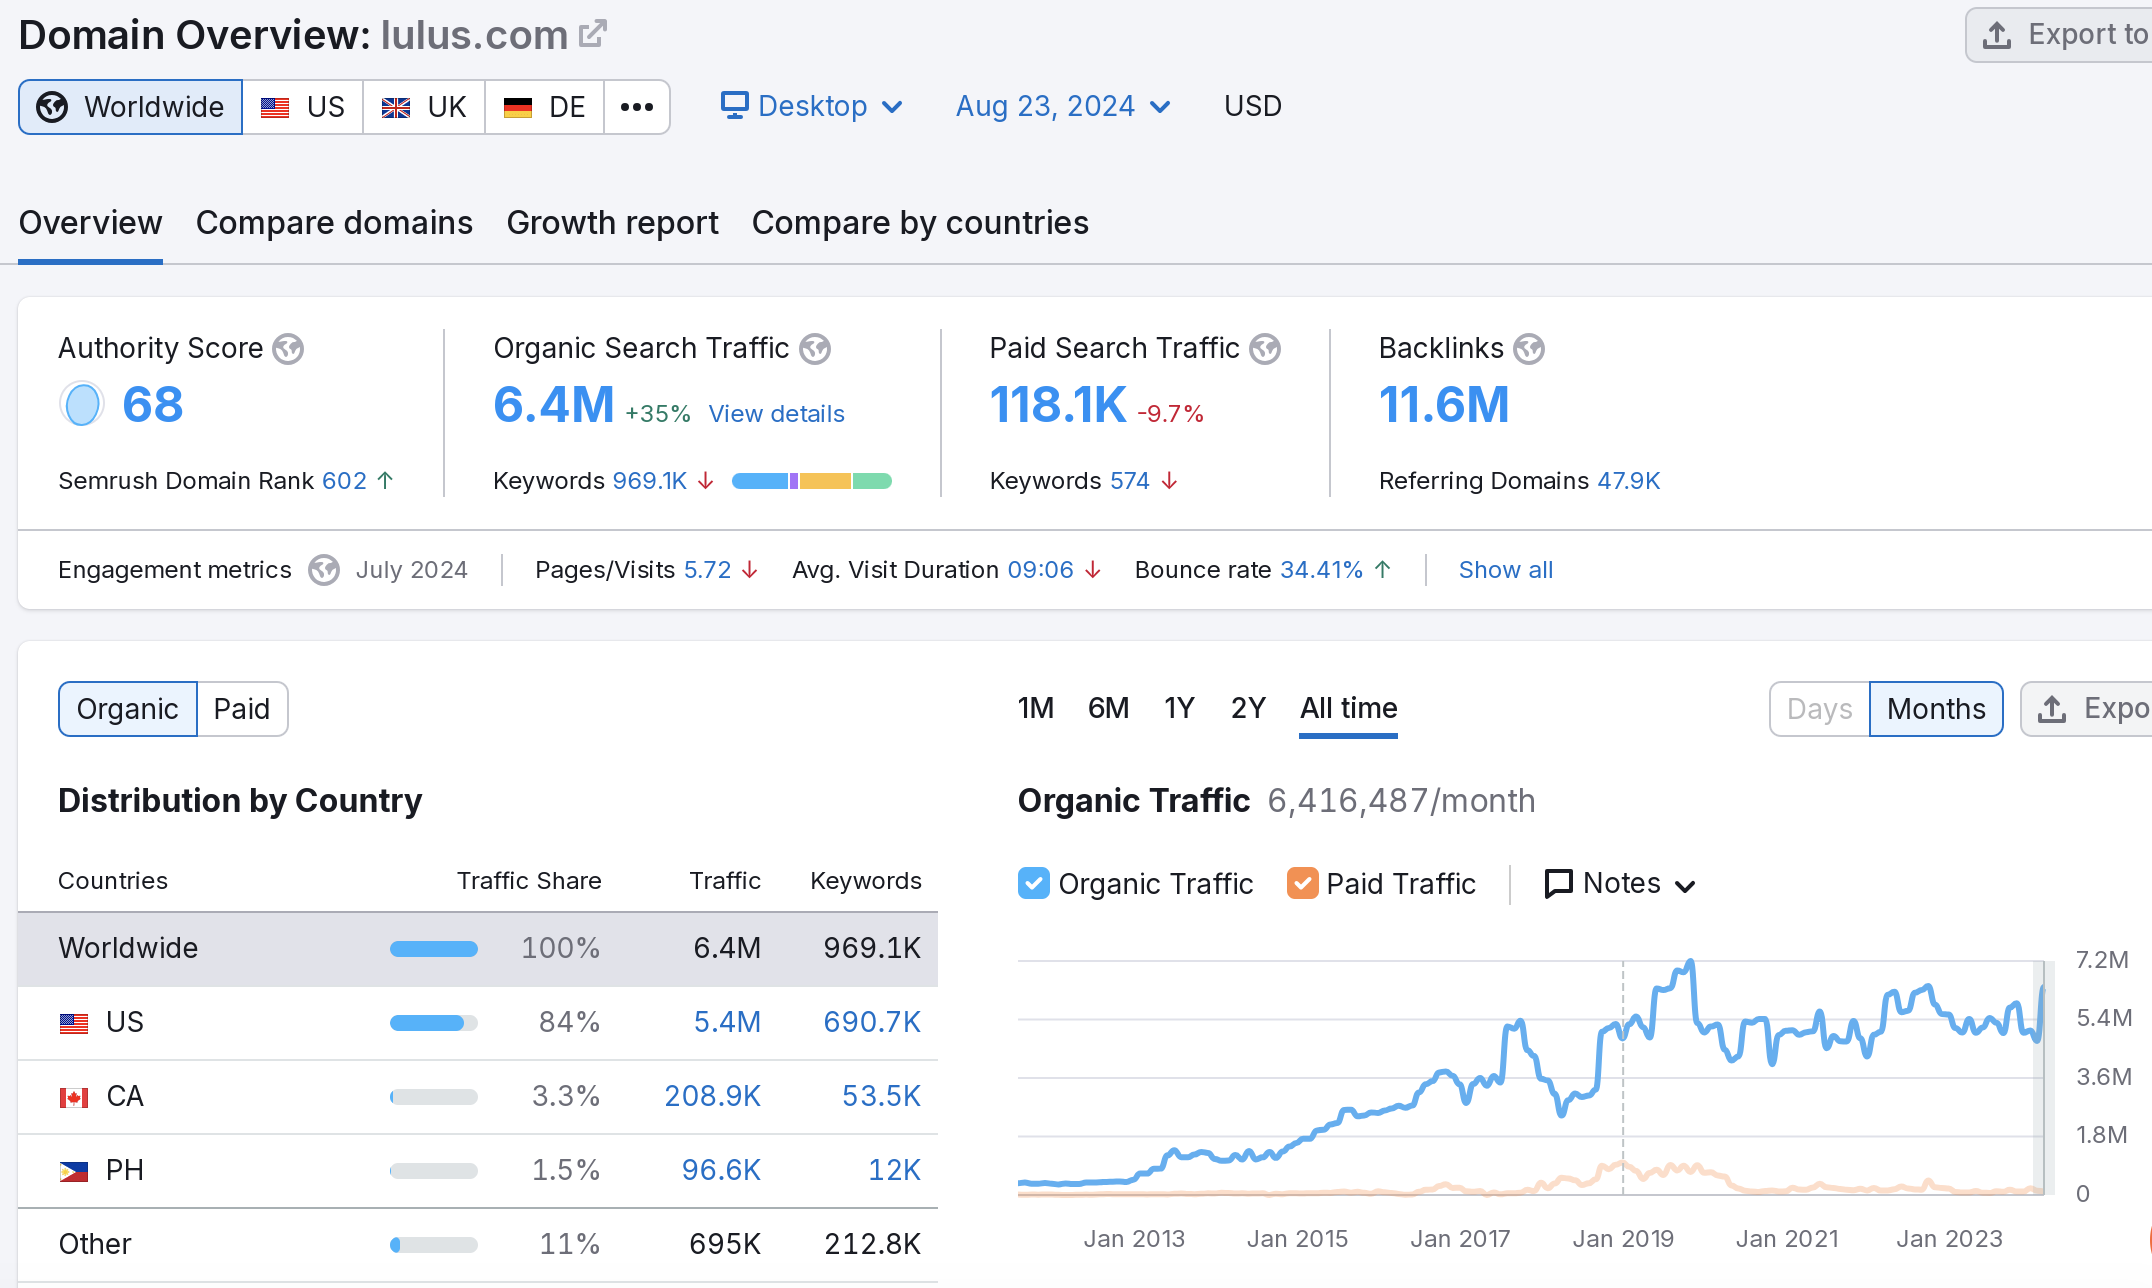Image resolution: width=2152 pixels, height=1288 pixels.
Task: Open lulus.com external link icon
Action: tap(592, 34)
